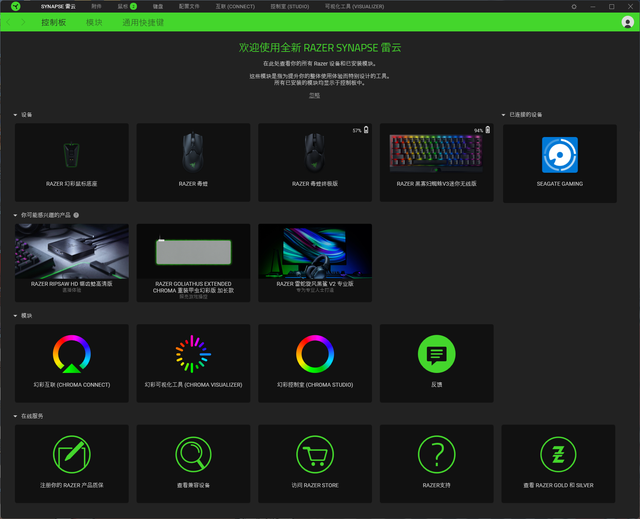
Task: Open the user account avatar
Action: click(x=627, y=22)
